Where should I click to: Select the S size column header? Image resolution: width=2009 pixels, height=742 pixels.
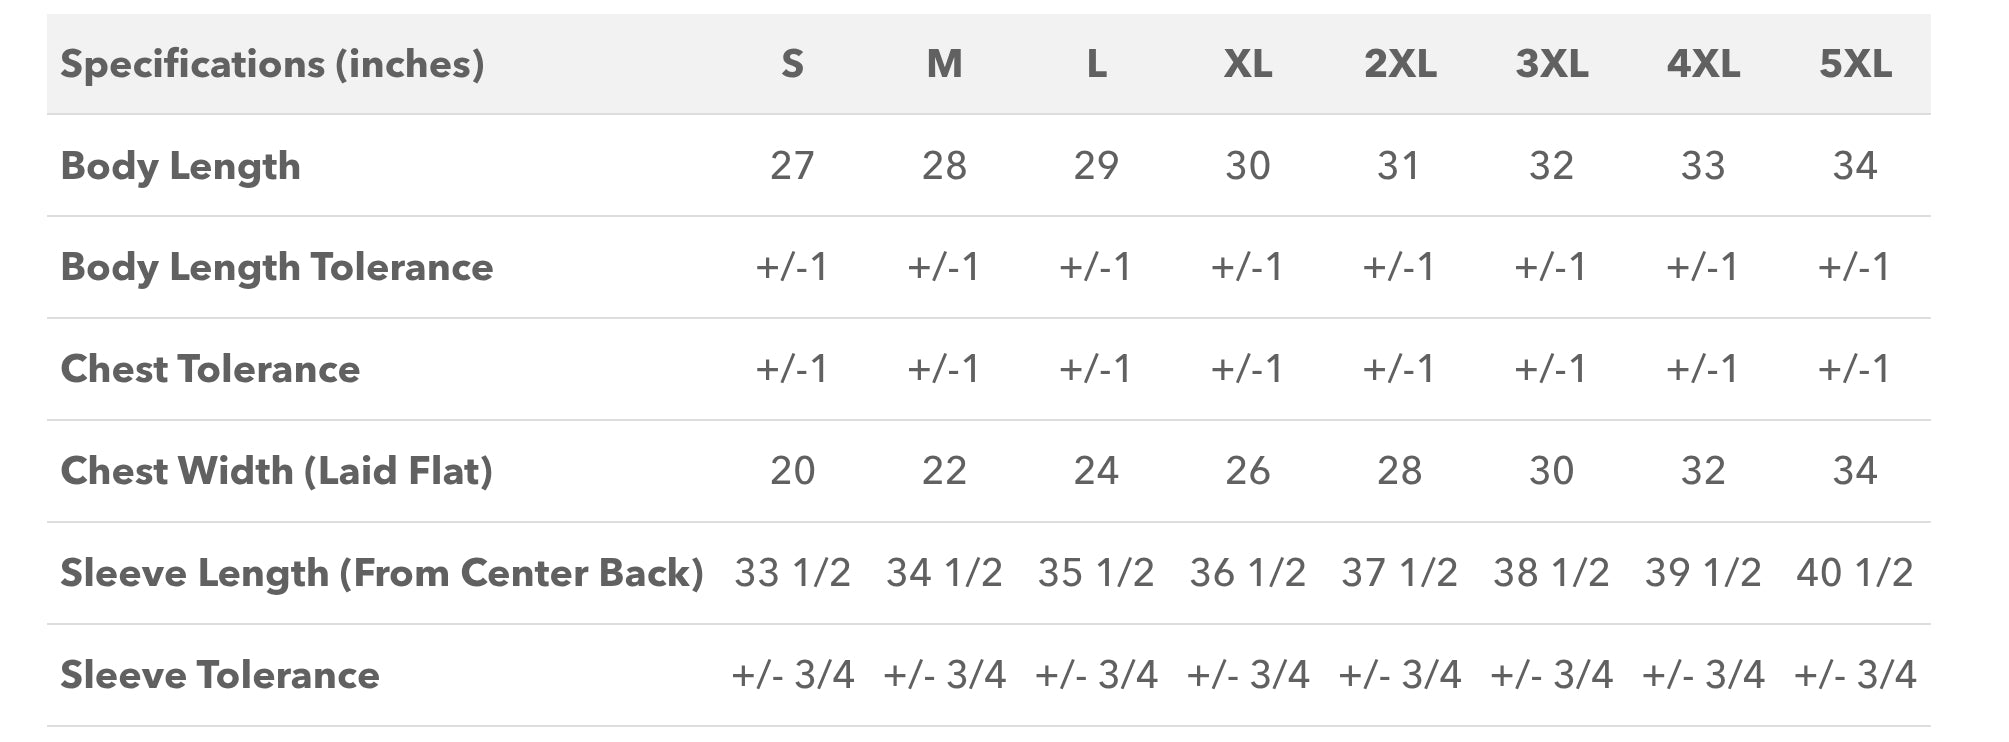792,64
